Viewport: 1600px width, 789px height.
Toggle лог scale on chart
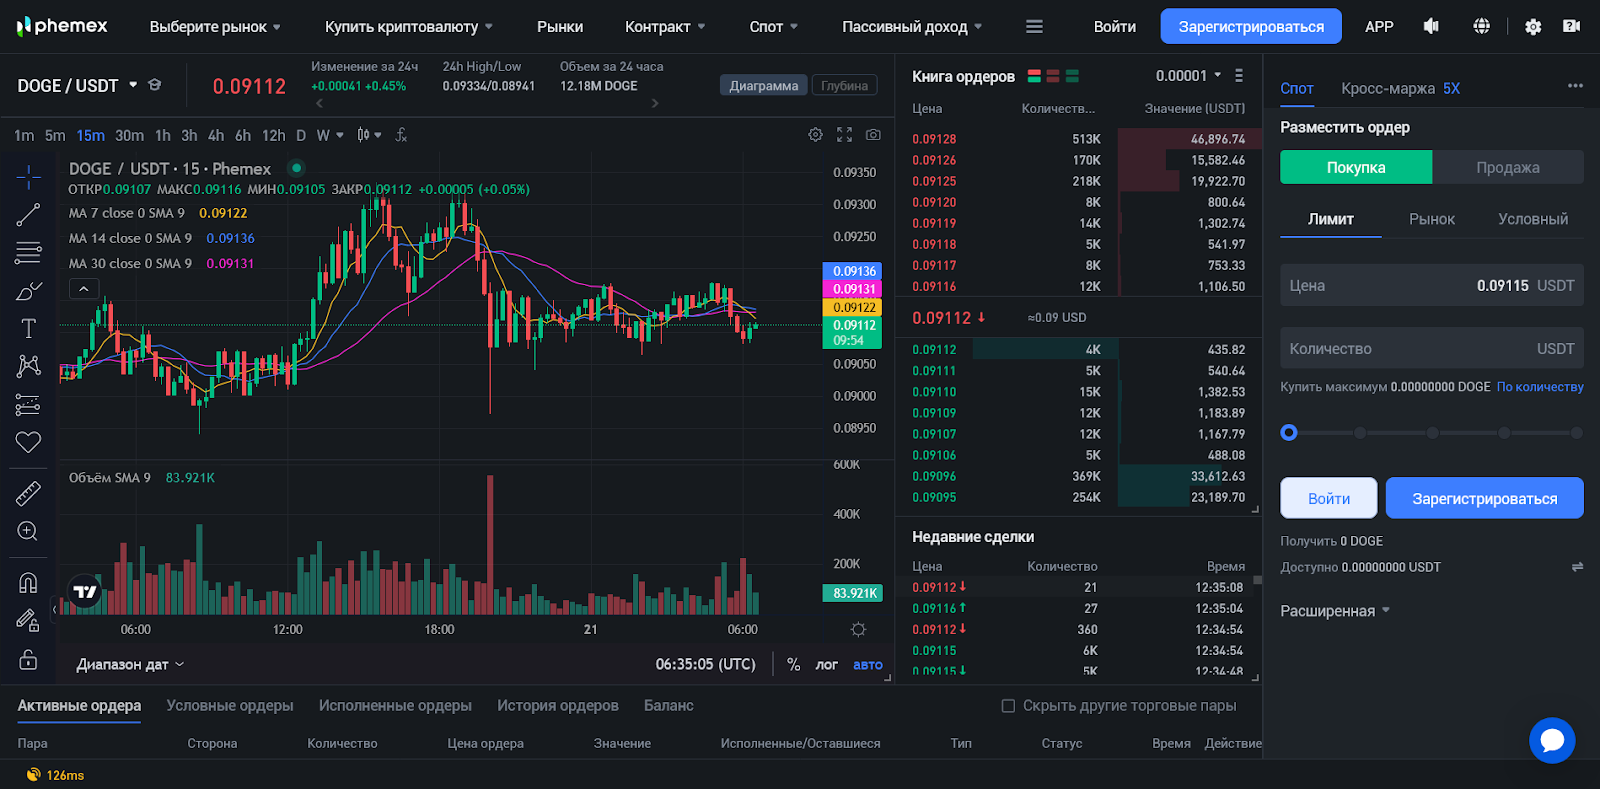[826, 665]
